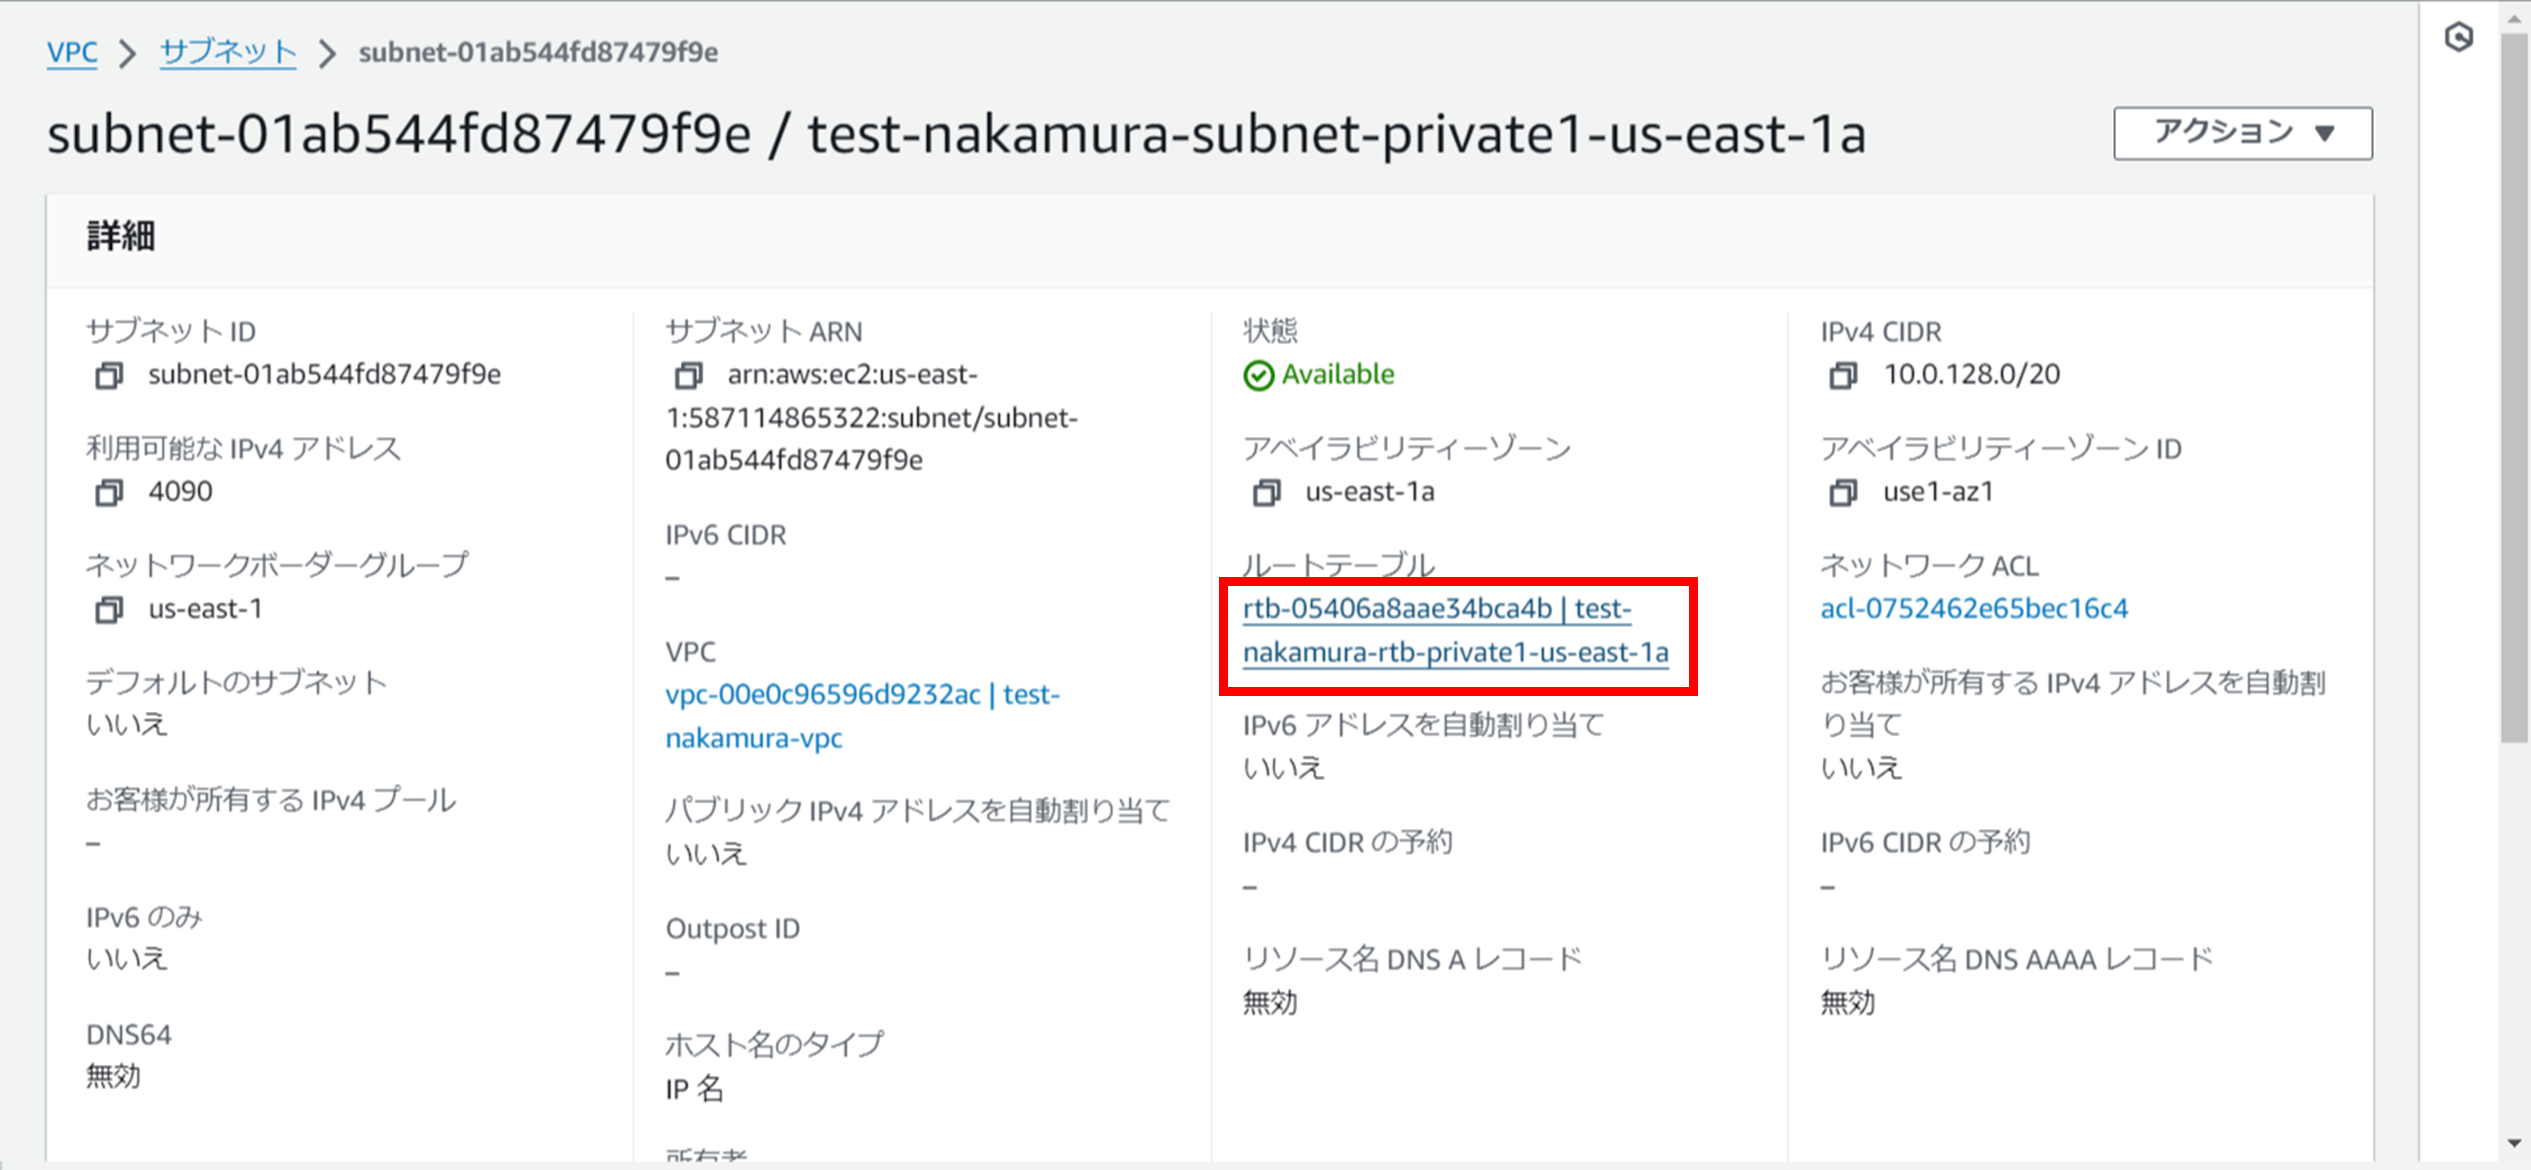
Task: Copy the subnet ARN value
Action: pos(688,376)
